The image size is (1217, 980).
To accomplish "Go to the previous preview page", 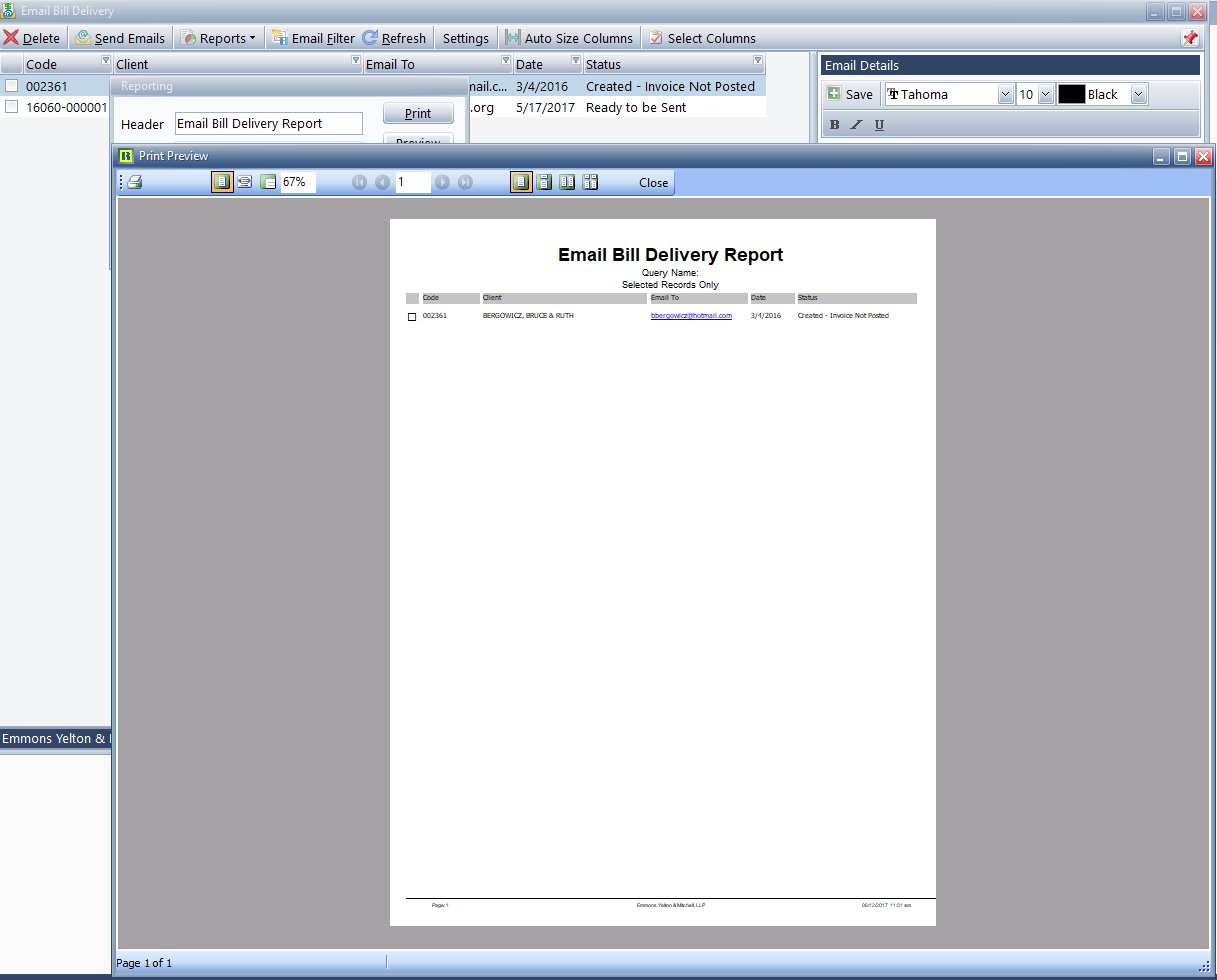I will (x=382, y=182).
